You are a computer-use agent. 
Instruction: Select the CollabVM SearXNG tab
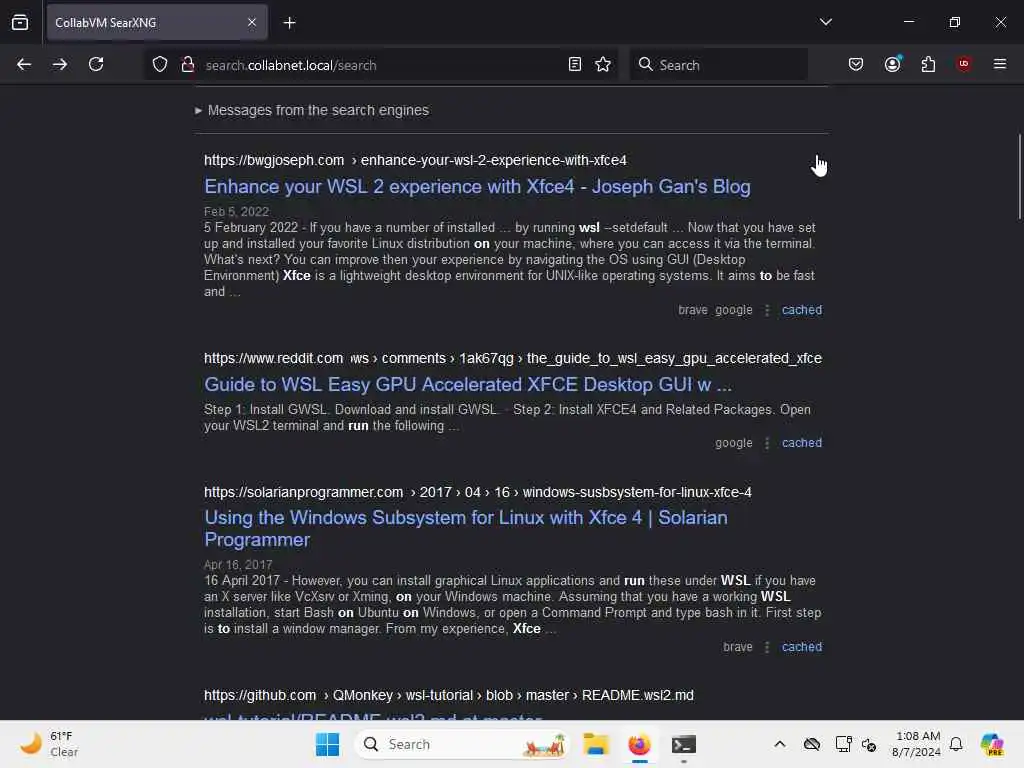pos(157,22)
